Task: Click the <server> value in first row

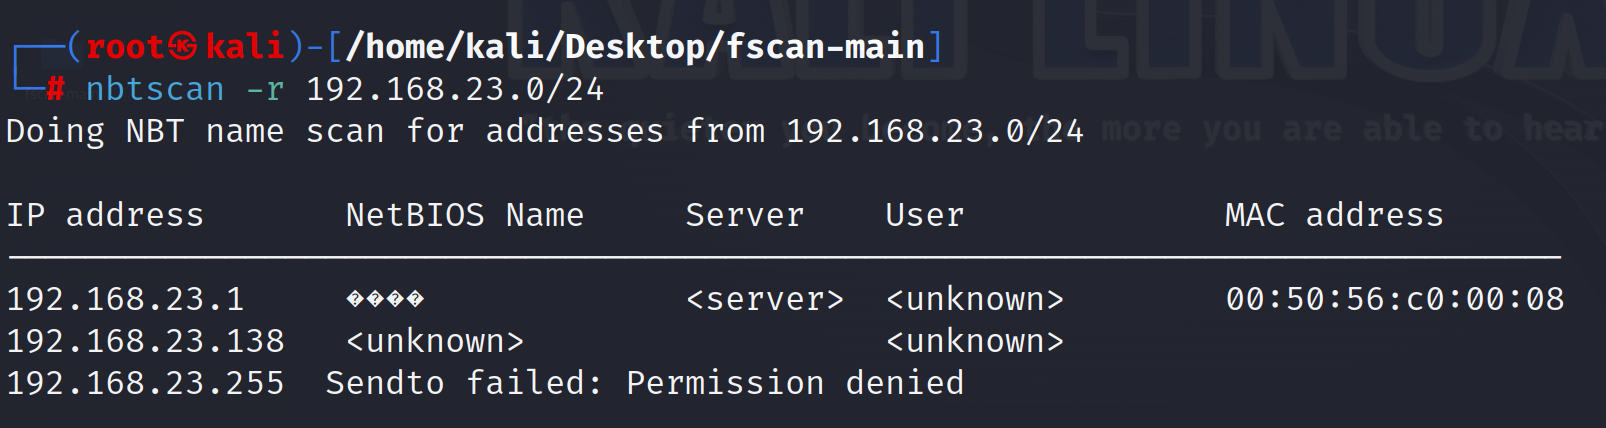Action: pyautogui.click(x=765, y=299)
